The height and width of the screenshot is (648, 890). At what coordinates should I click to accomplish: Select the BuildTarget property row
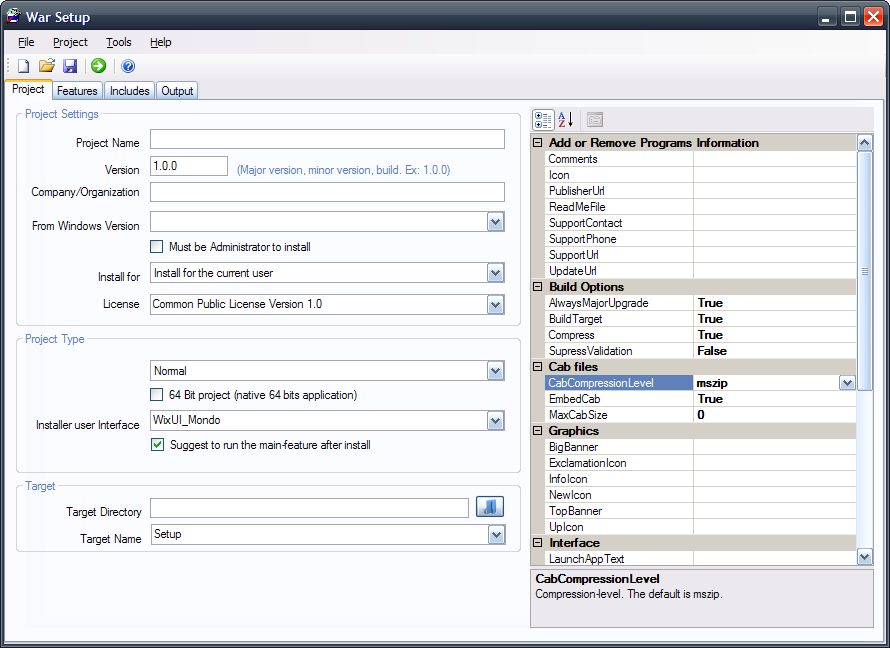click(700, 319)
